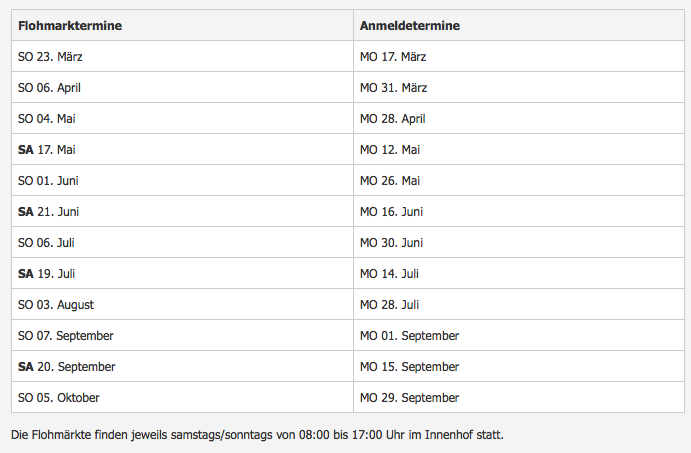
Task: Select the SO 05. Oktober cell
Action: (59, 397)
